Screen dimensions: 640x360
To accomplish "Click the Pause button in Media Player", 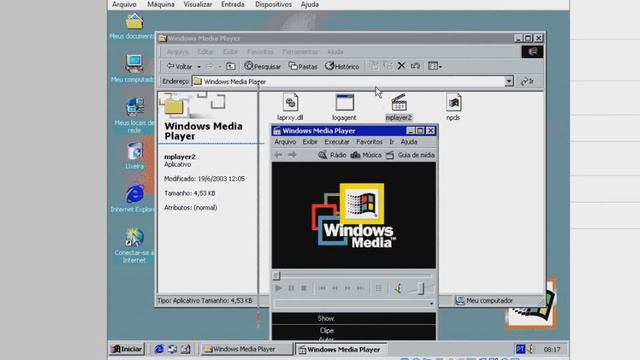I will pyautogui.click(x=291, y=288).
